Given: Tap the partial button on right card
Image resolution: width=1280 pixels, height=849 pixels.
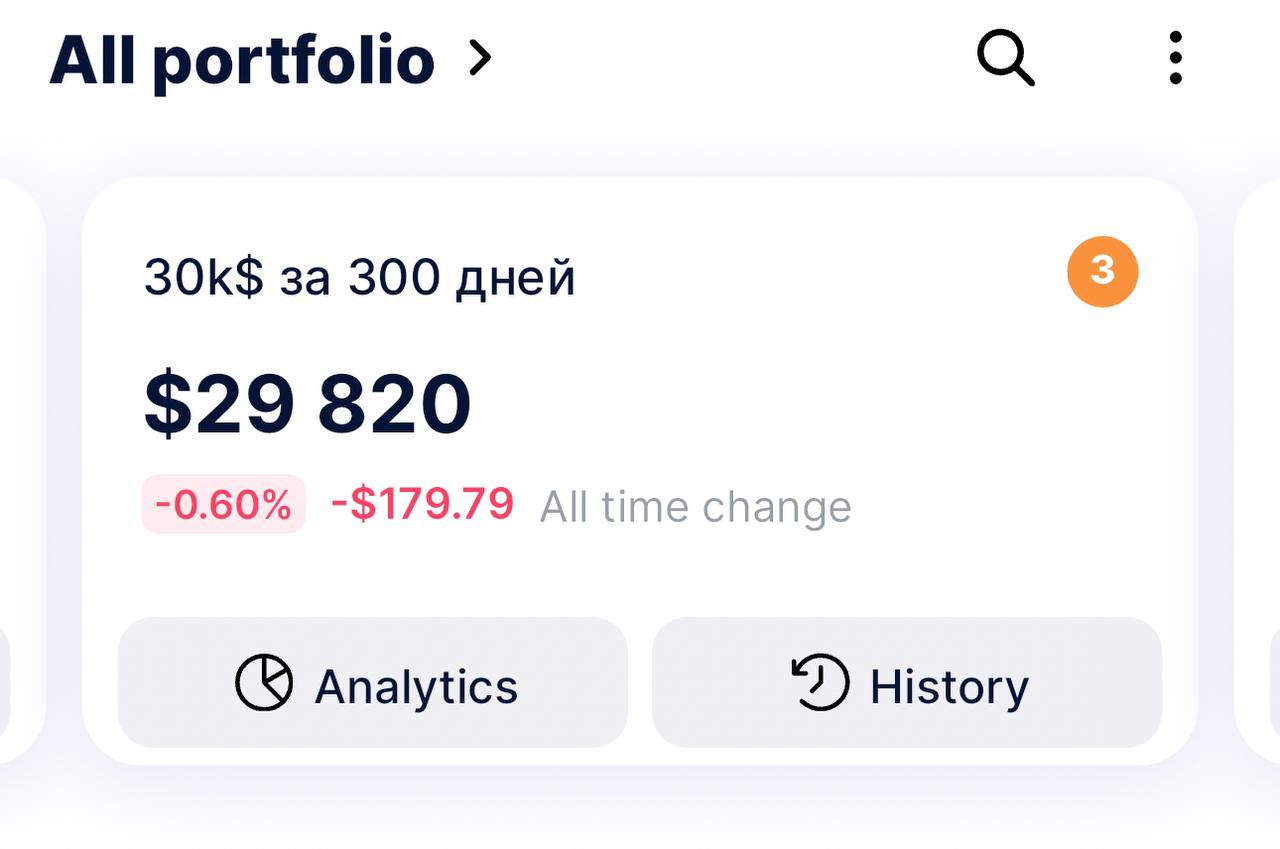Looking at the screenshot, I should tap(1274, 682).
